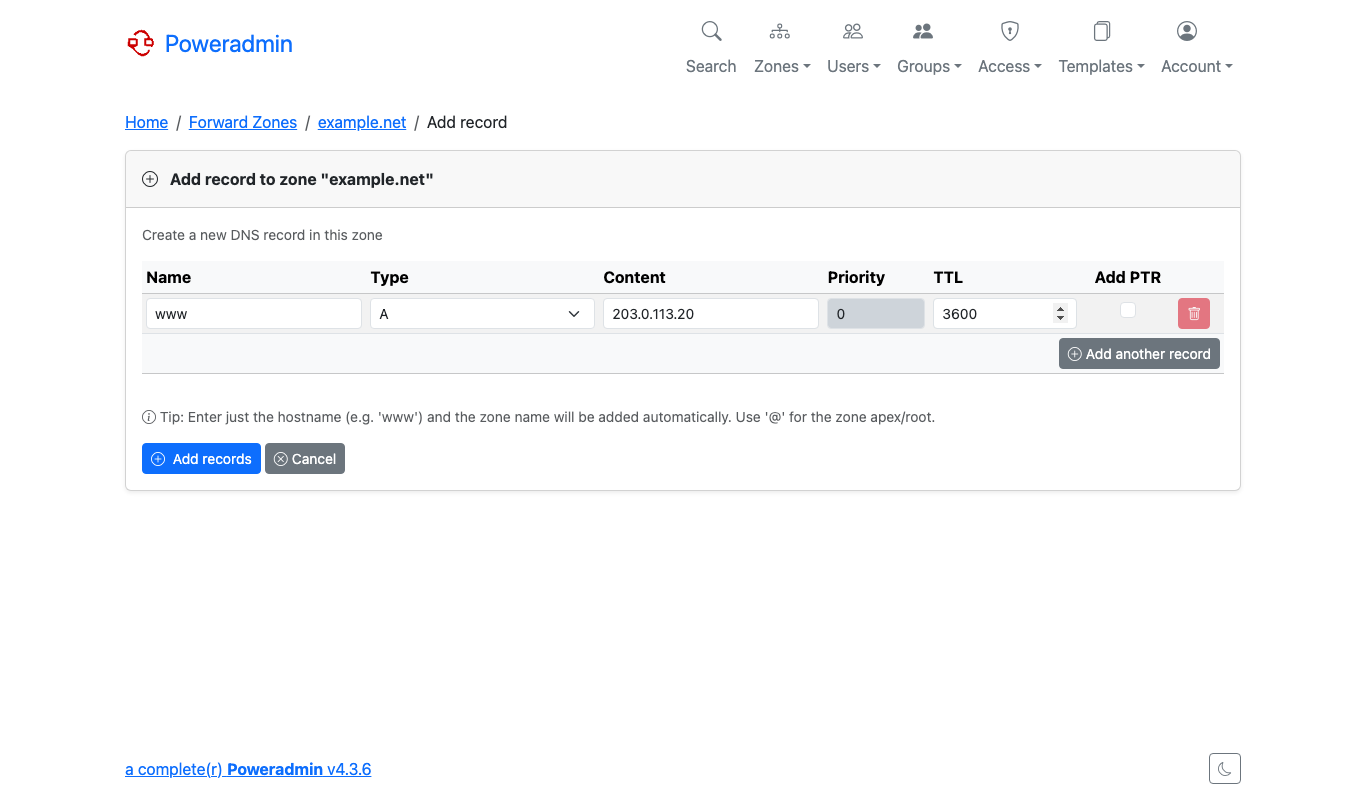Click the Search magnifier icon
This screenshot has width=1366, height=800.
pyautogui.click(x=711, y=31)
